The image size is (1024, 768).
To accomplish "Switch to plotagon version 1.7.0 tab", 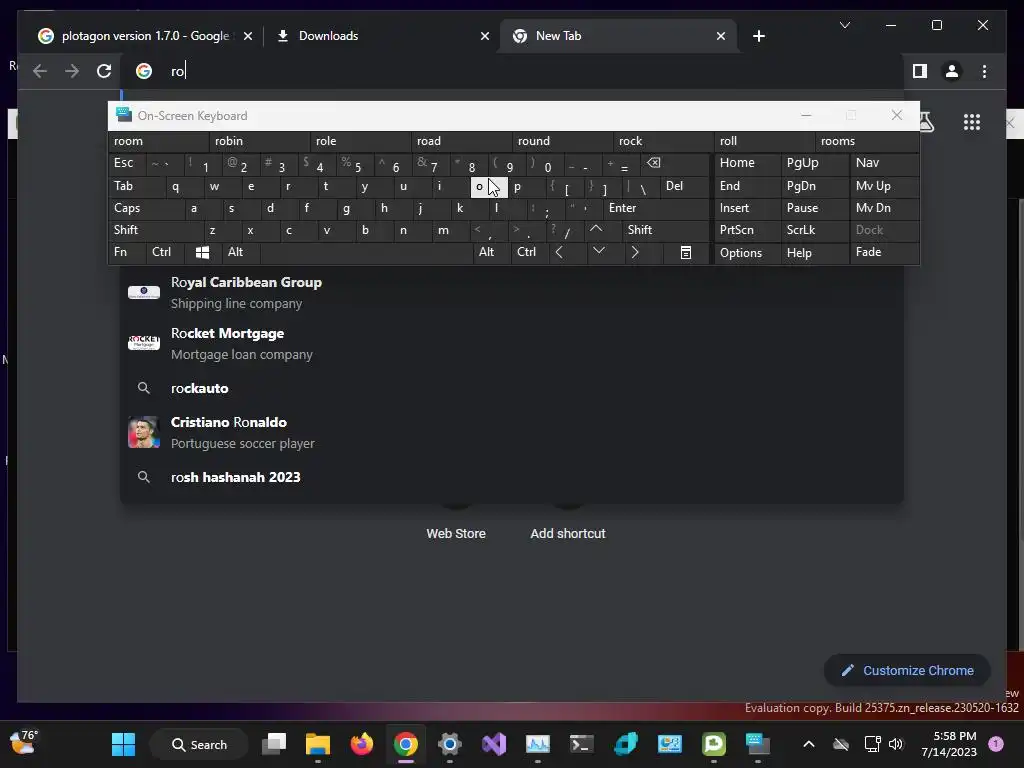I will click(x=146, y=36).
